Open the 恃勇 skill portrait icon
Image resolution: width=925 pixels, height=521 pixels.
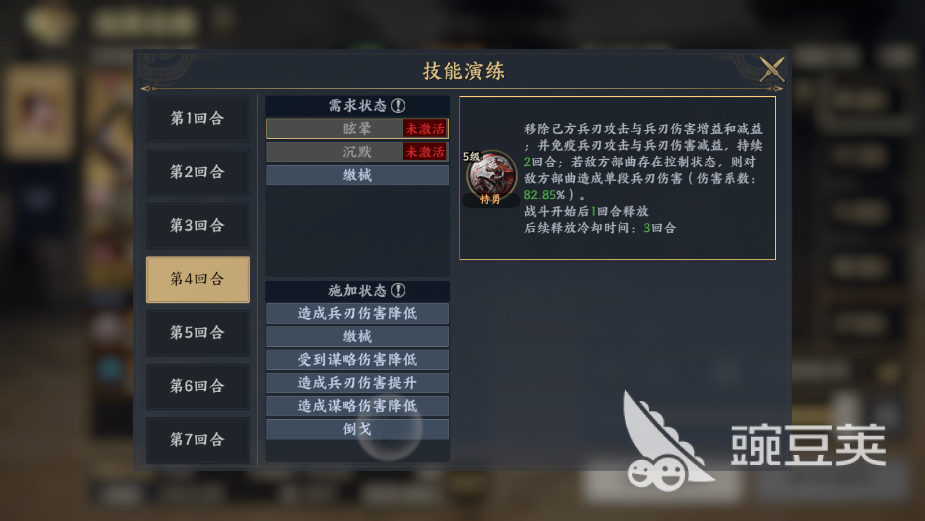tap(491, 176)
